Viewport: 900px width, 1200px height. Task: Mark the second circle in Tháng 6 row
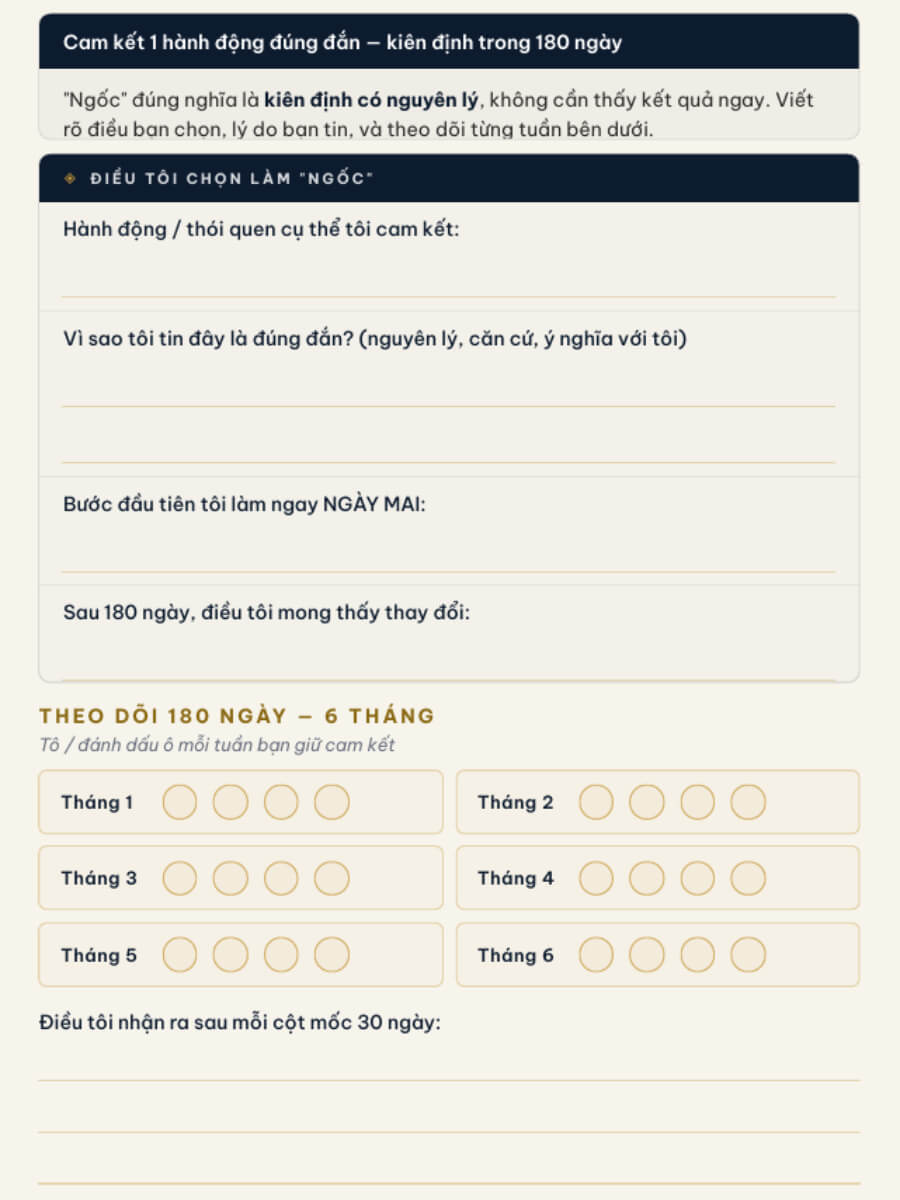tap(647, 955)
